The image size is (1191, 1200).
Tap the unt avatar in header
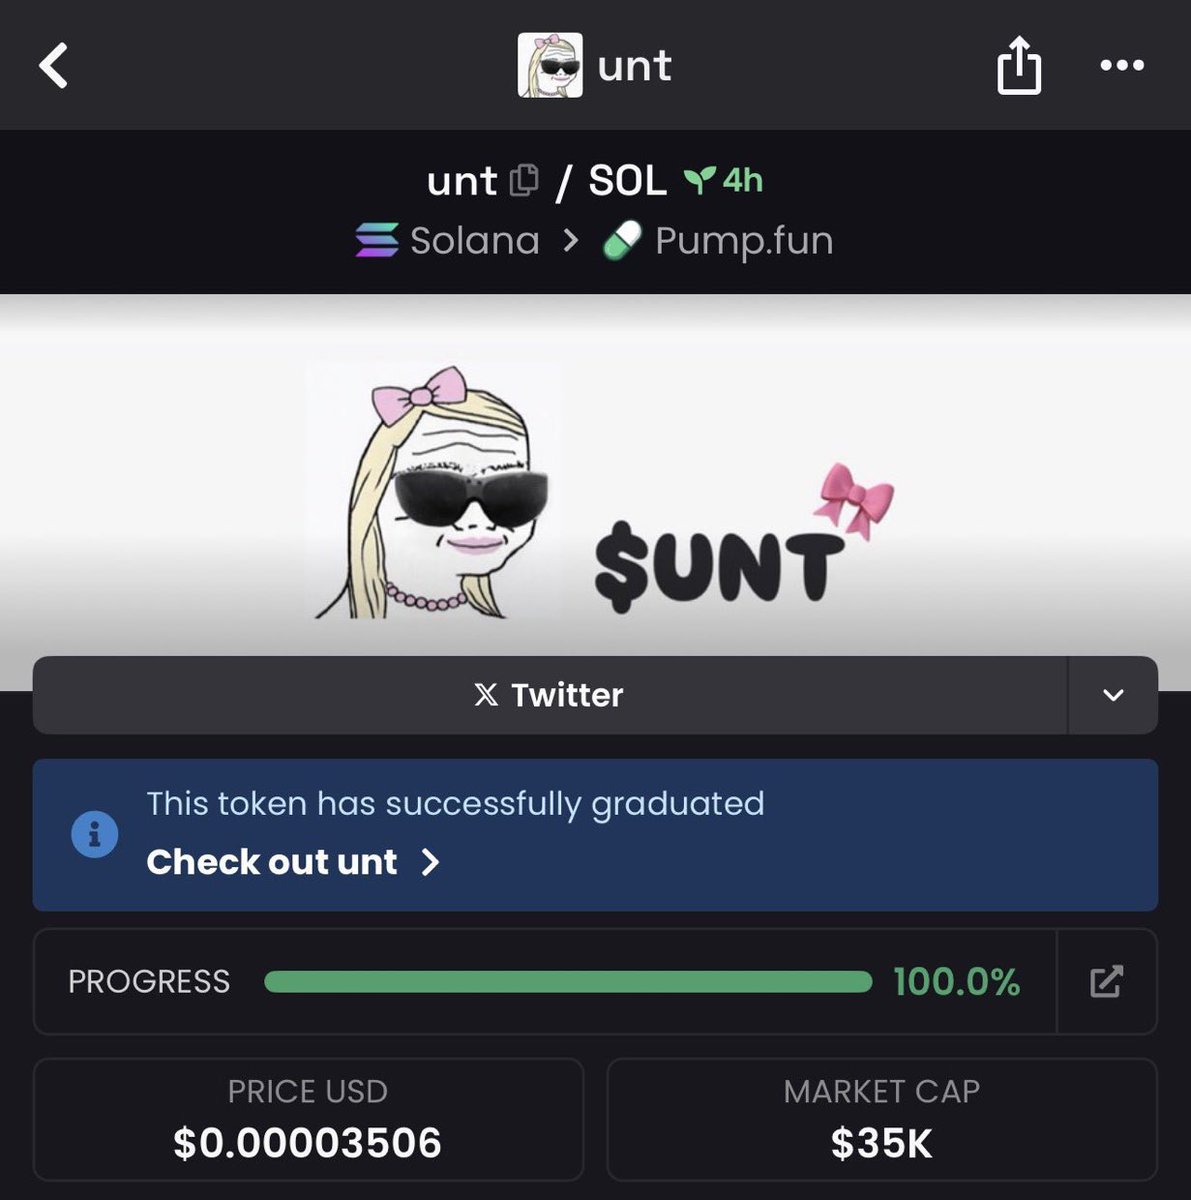click(x=549, y=66)
